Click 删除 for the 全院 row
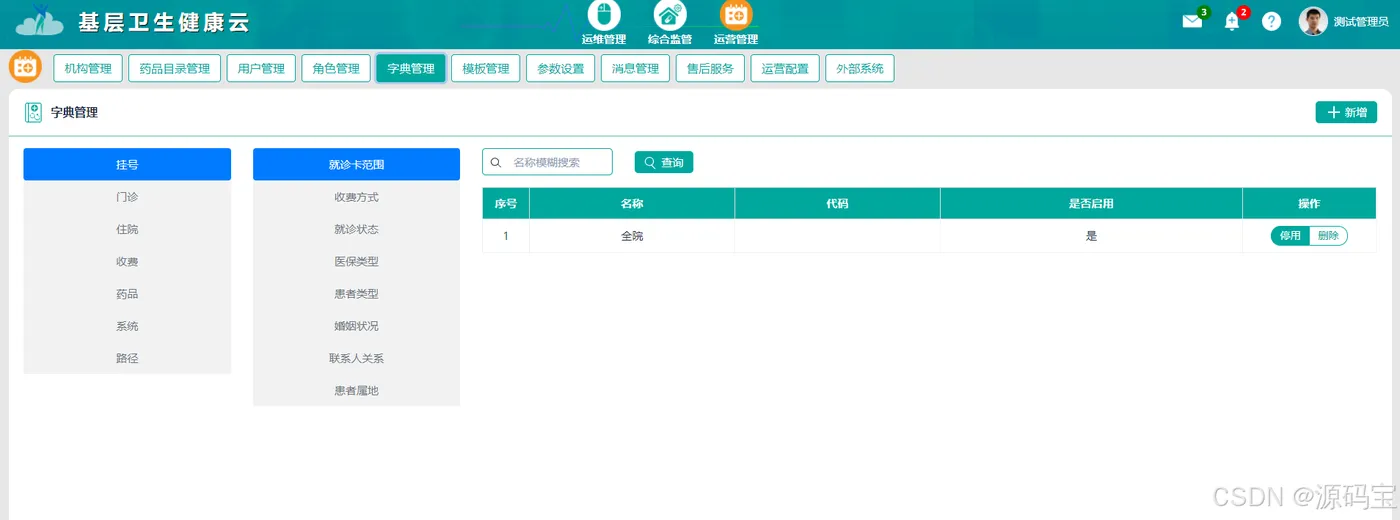The image size is (1400, 520). [x=1328, y=236]
